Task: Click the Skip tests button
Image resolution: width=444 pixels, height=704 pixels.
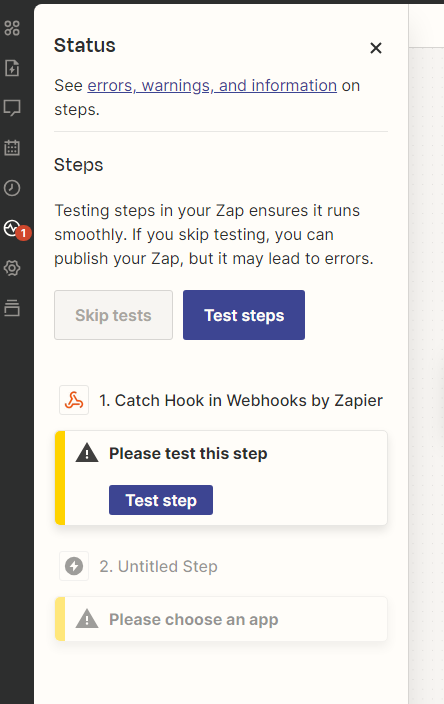Action: tap(114, 315)
